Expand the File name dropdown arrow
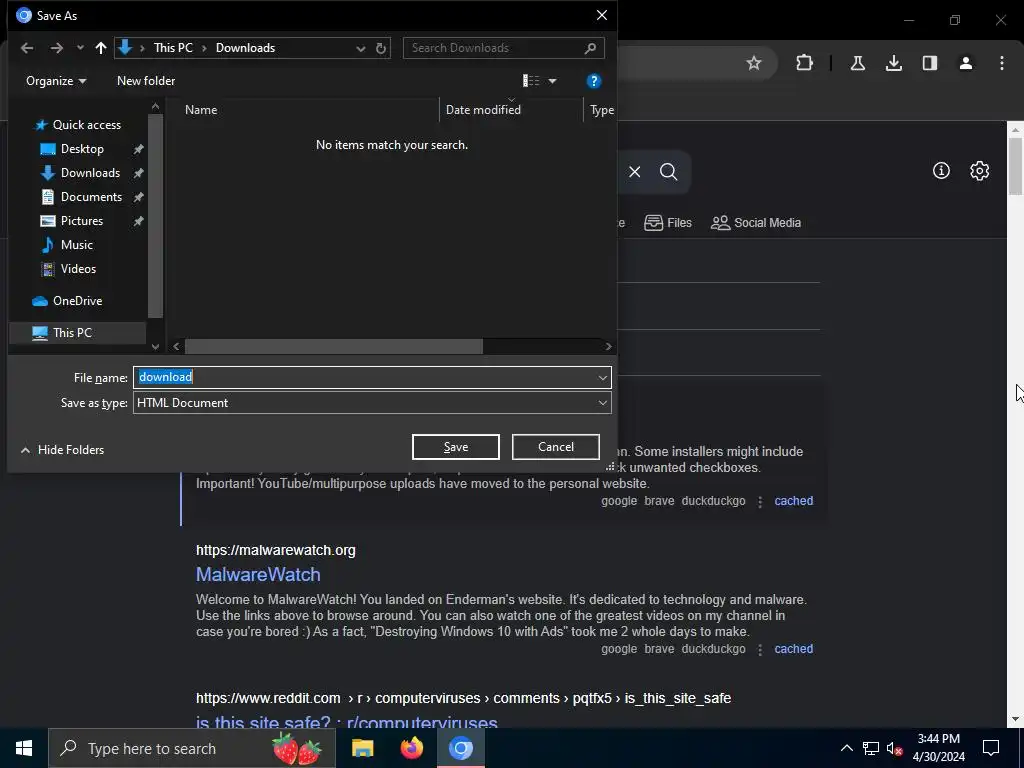 click(x=602, y=377)
